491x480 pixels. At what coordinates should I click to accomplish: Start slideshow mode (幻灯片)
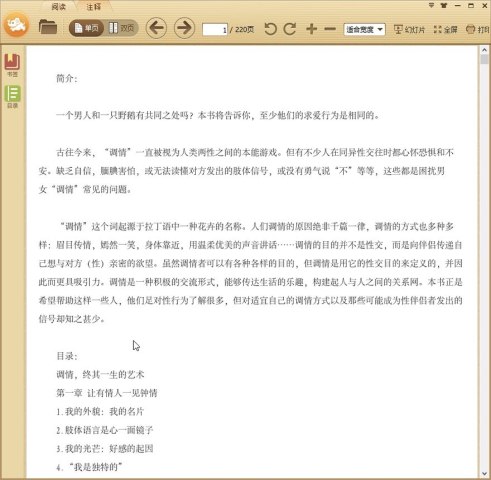[409, 30]
